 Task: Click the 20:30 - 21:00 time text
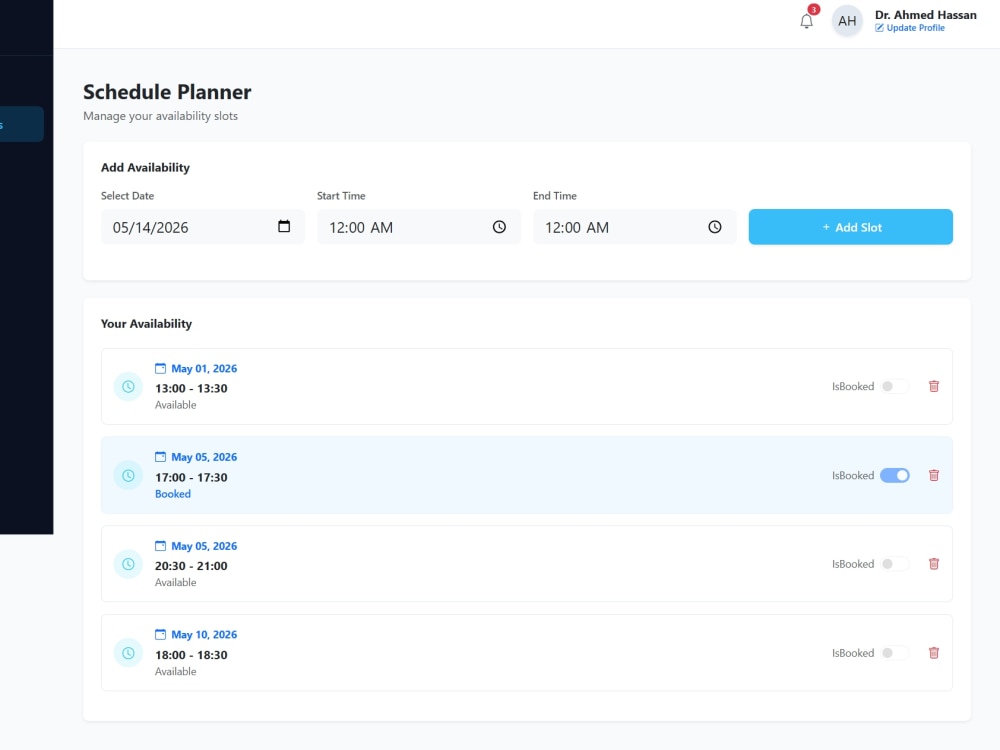point(191,566)
